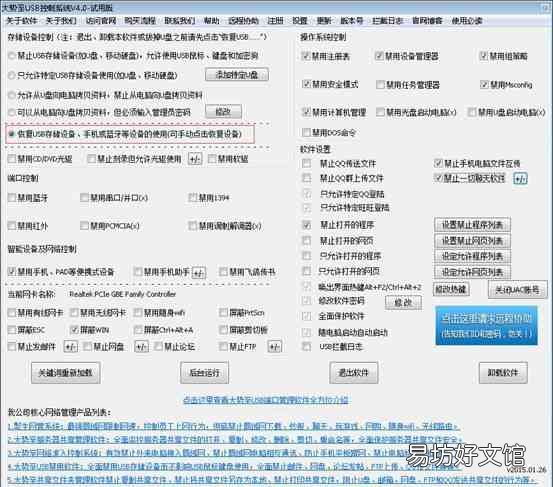This screenshot has width=553, height=487.
Task: Click the 添加特定U盘 button
Action: (x=237, y=75)
